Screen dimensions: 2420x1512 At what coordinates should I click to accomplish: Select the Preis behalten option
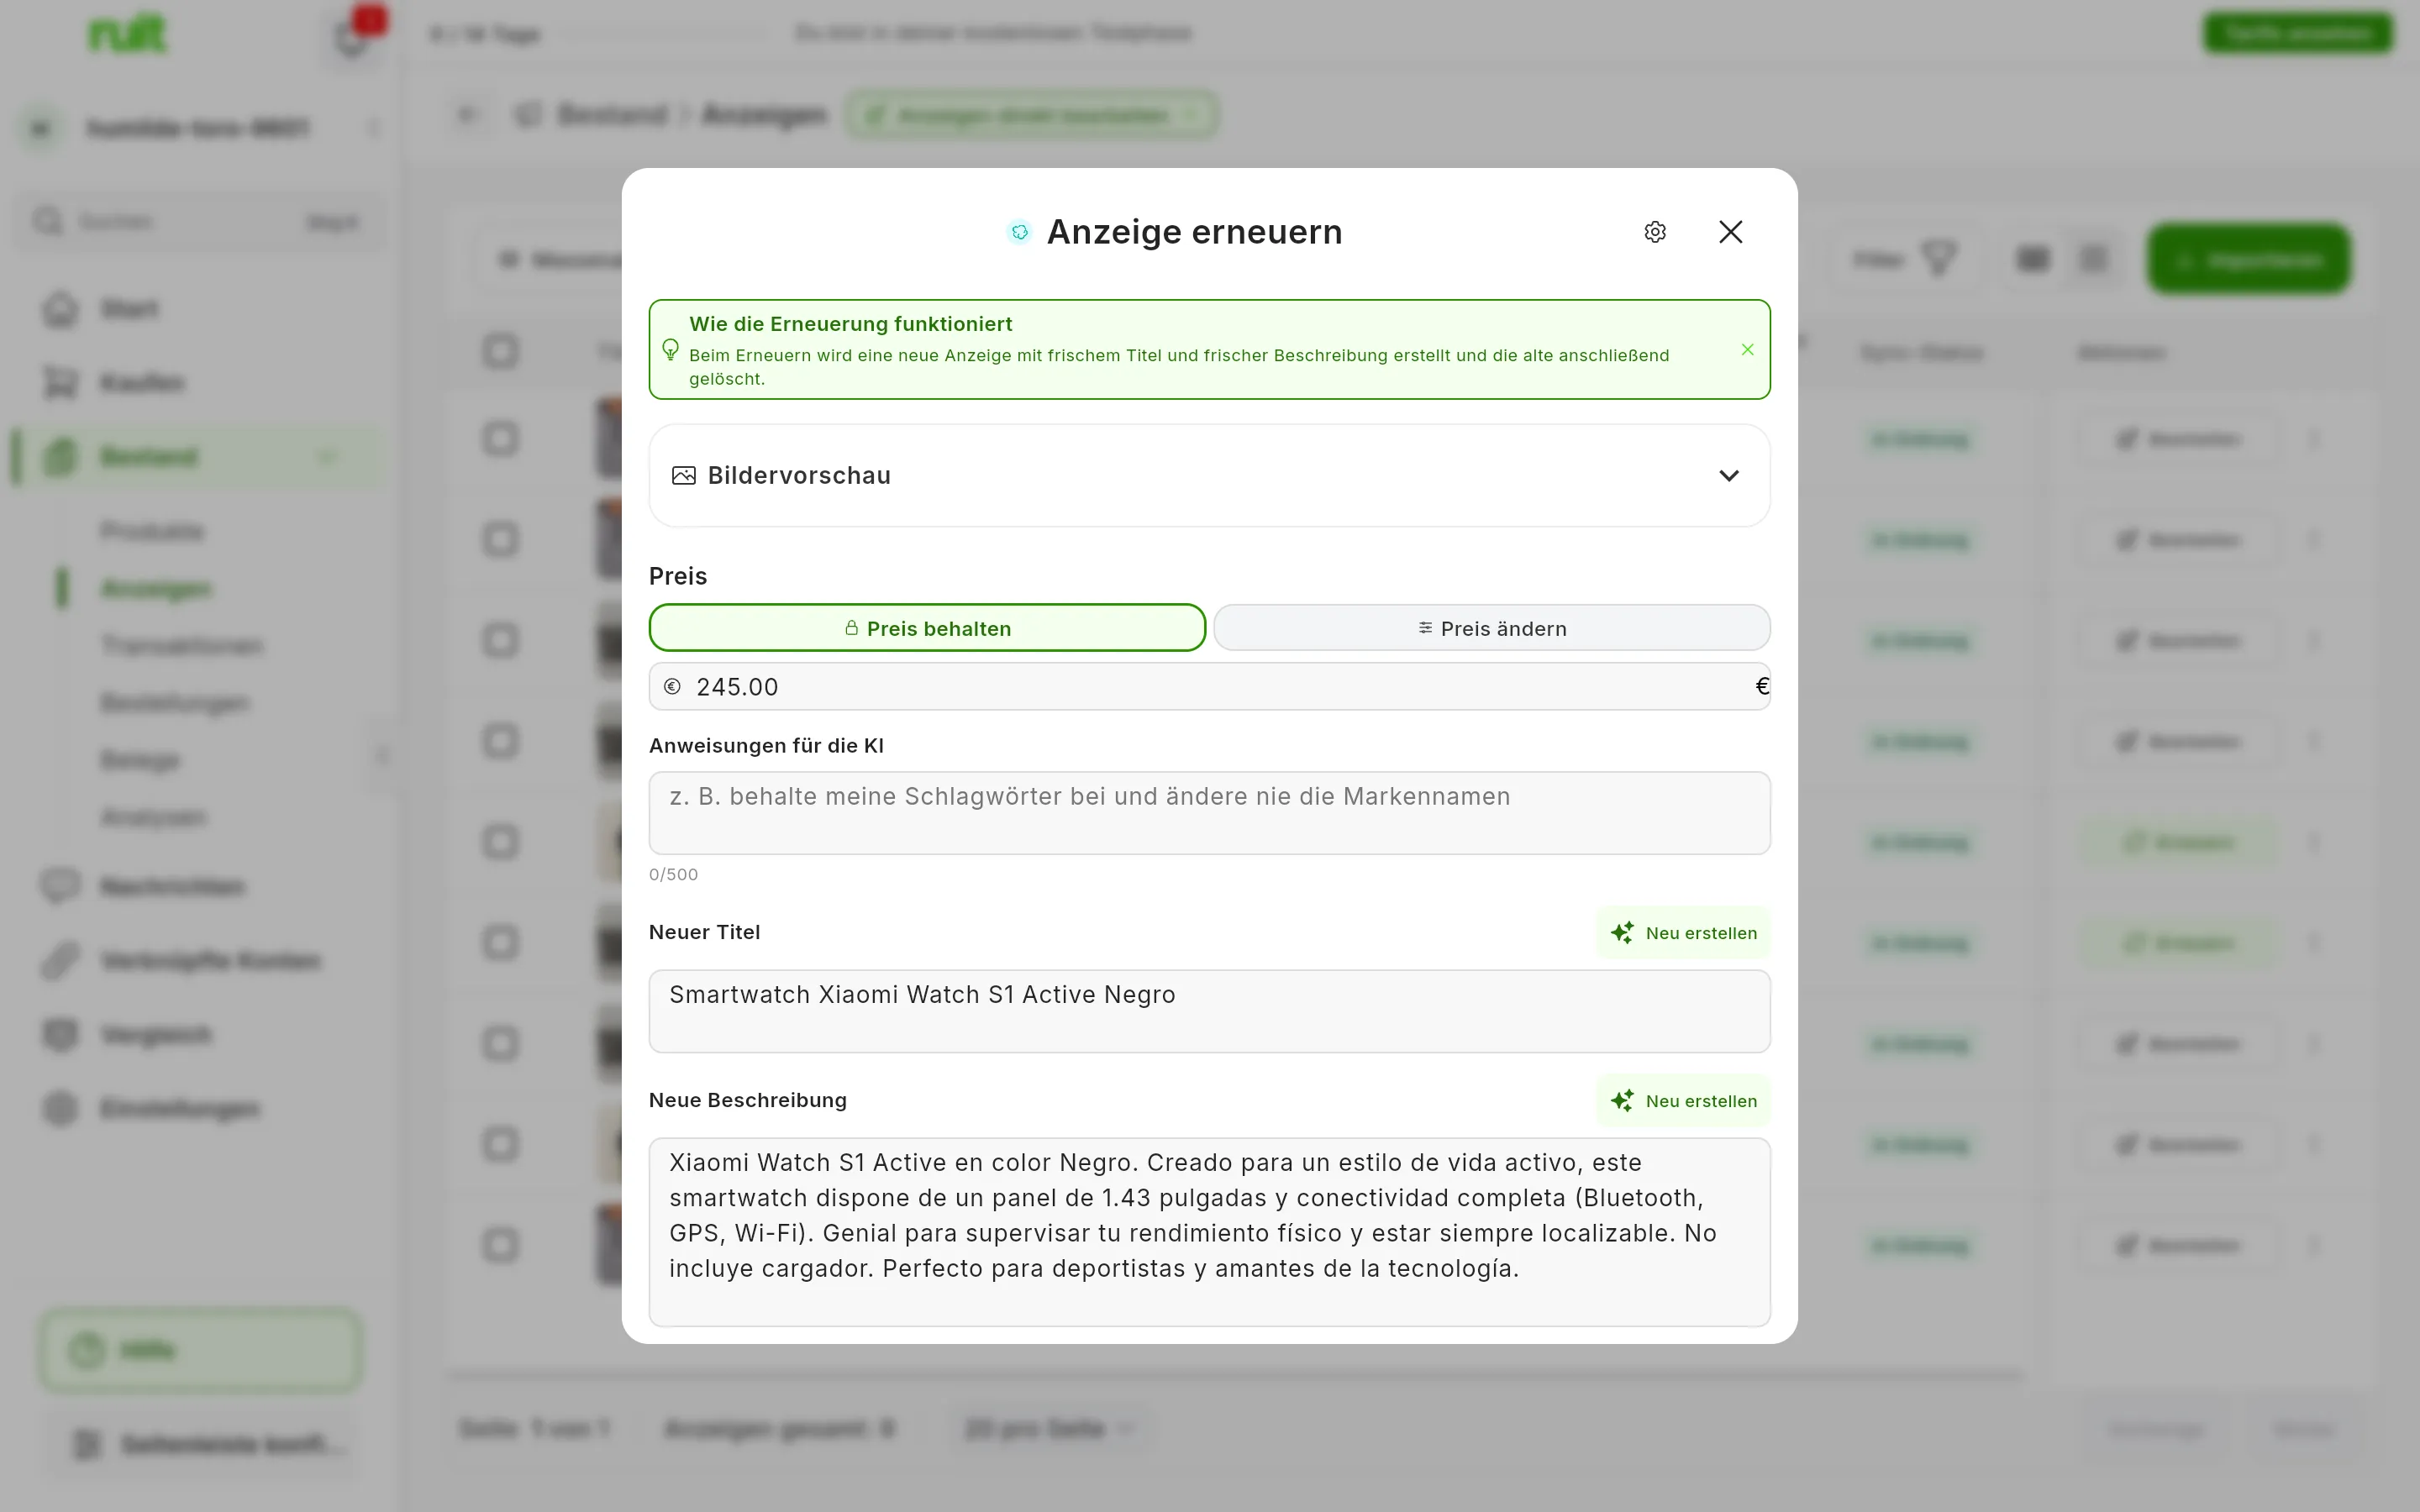[927, 628]
